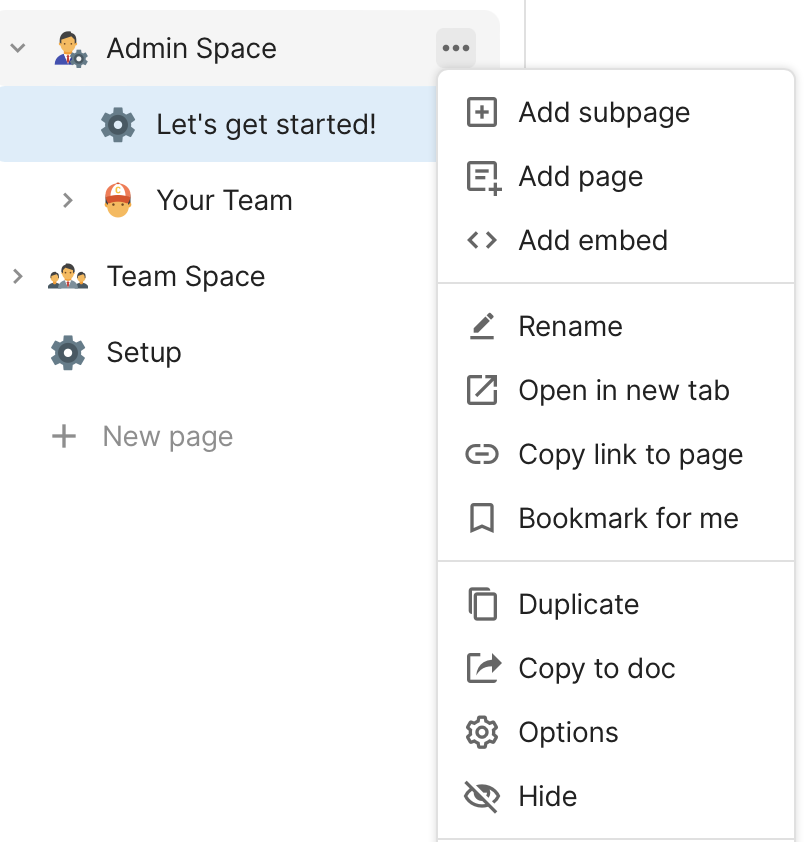Click the Duplicate pages icon

point(482,604)
